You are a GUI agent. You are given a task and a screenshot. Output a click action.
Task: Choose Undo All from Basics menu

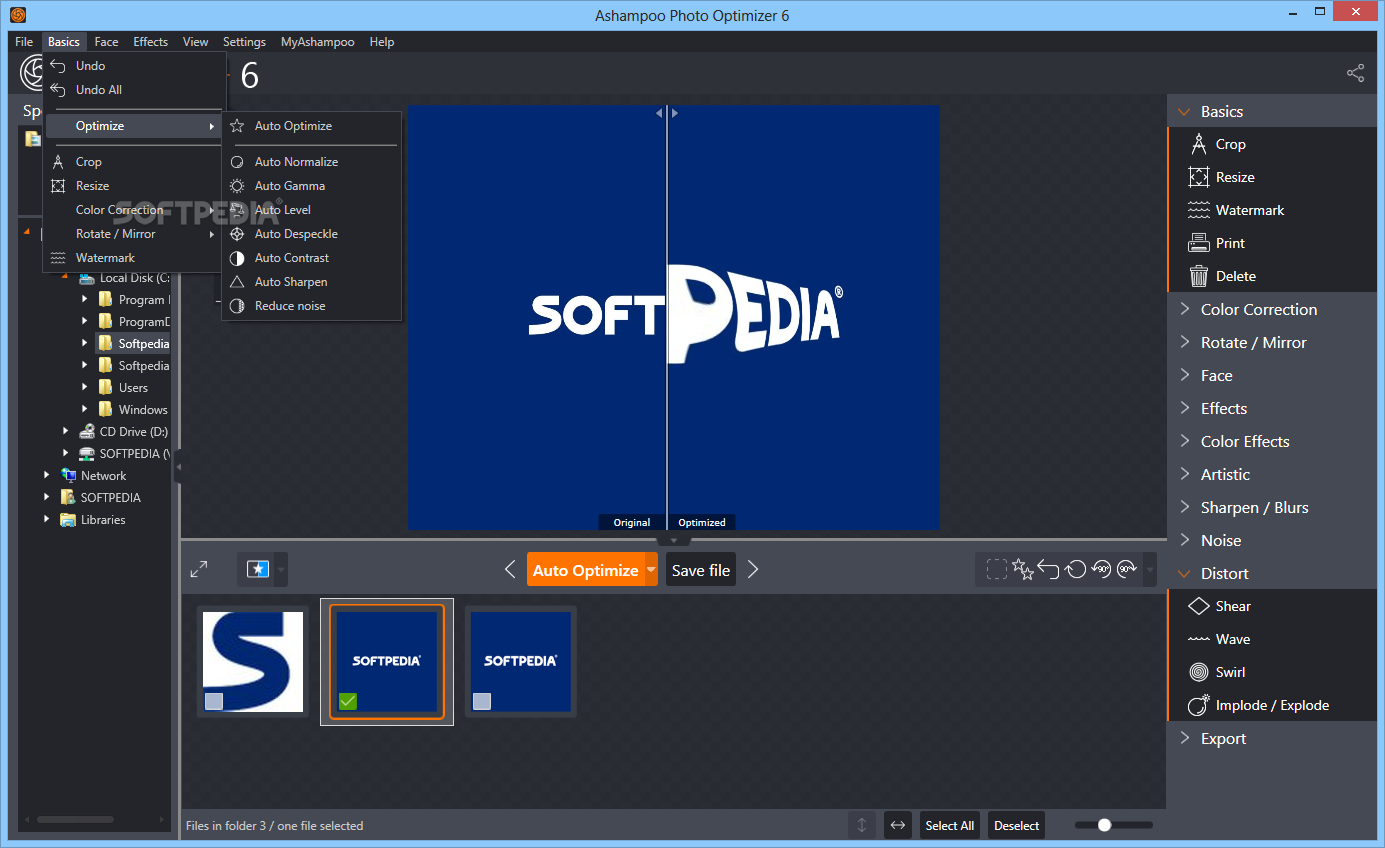pyautogui.click(x=134, y=90)
